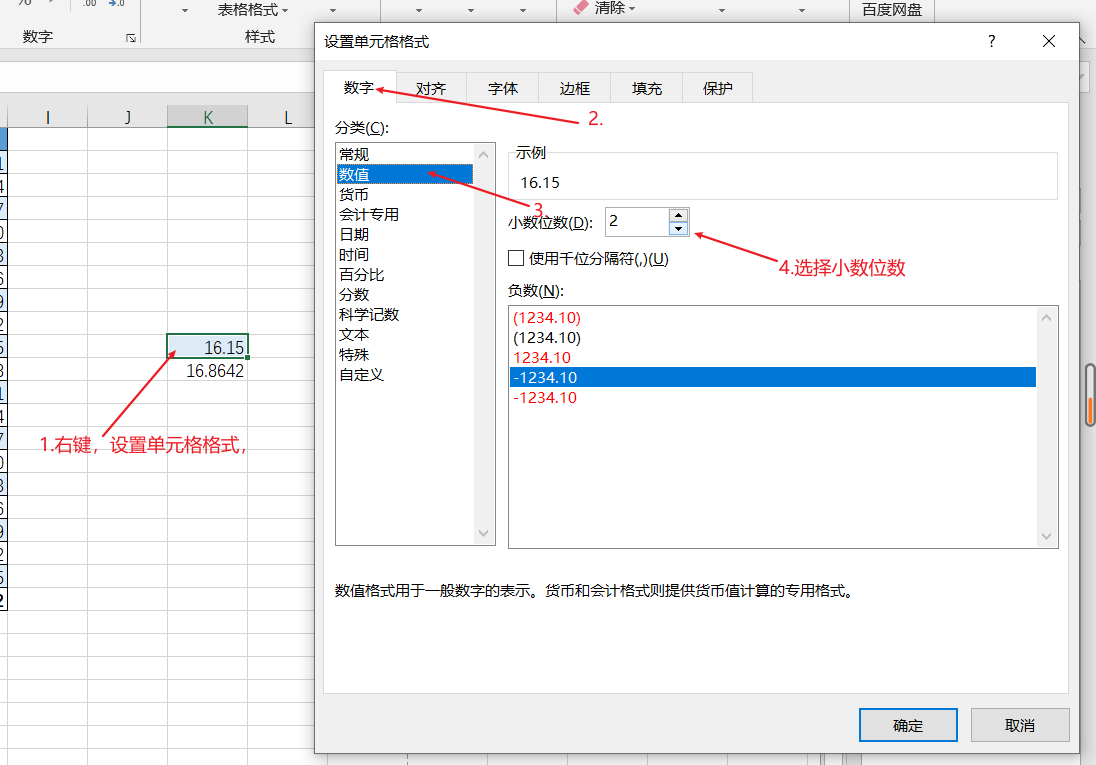Select column J header in spreadsheet
1096x765 pixels.
[127, 117]
